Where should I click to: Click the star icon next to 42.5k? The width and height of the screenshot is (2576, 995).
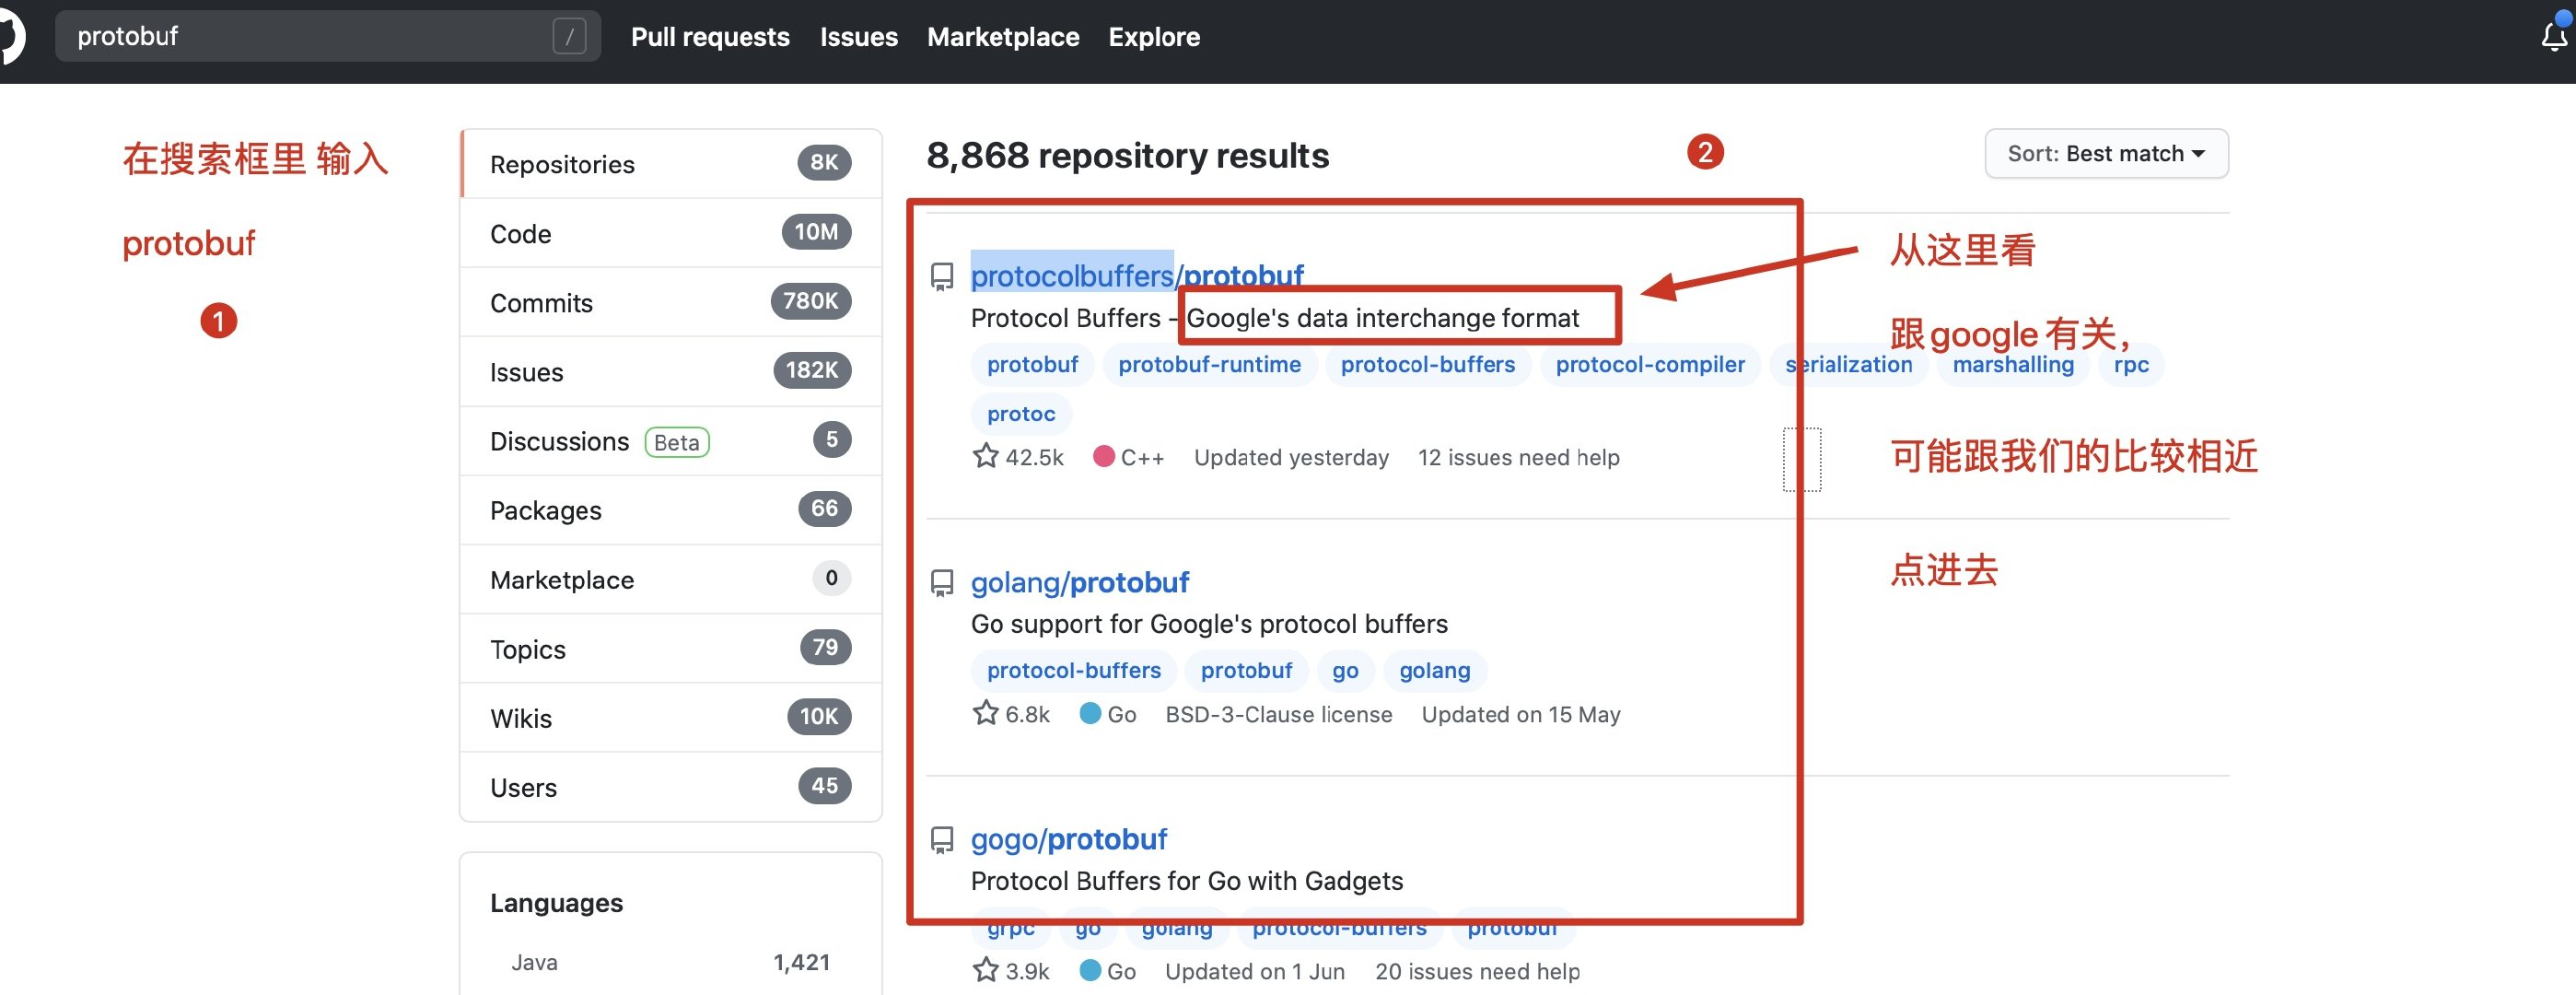[985, 456]
